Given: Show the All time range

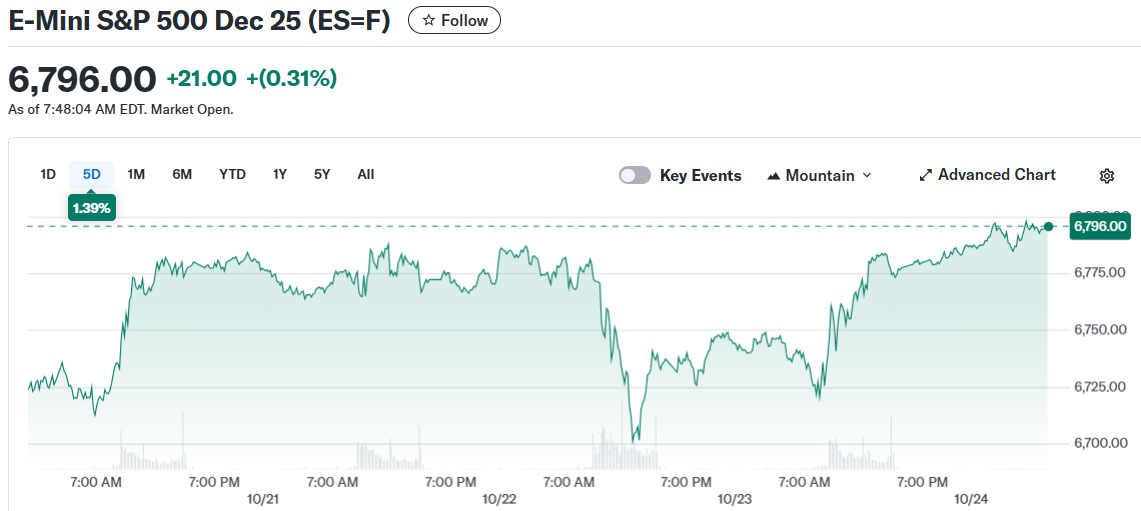Looking at the screenshot, I should tap(366, 174).
